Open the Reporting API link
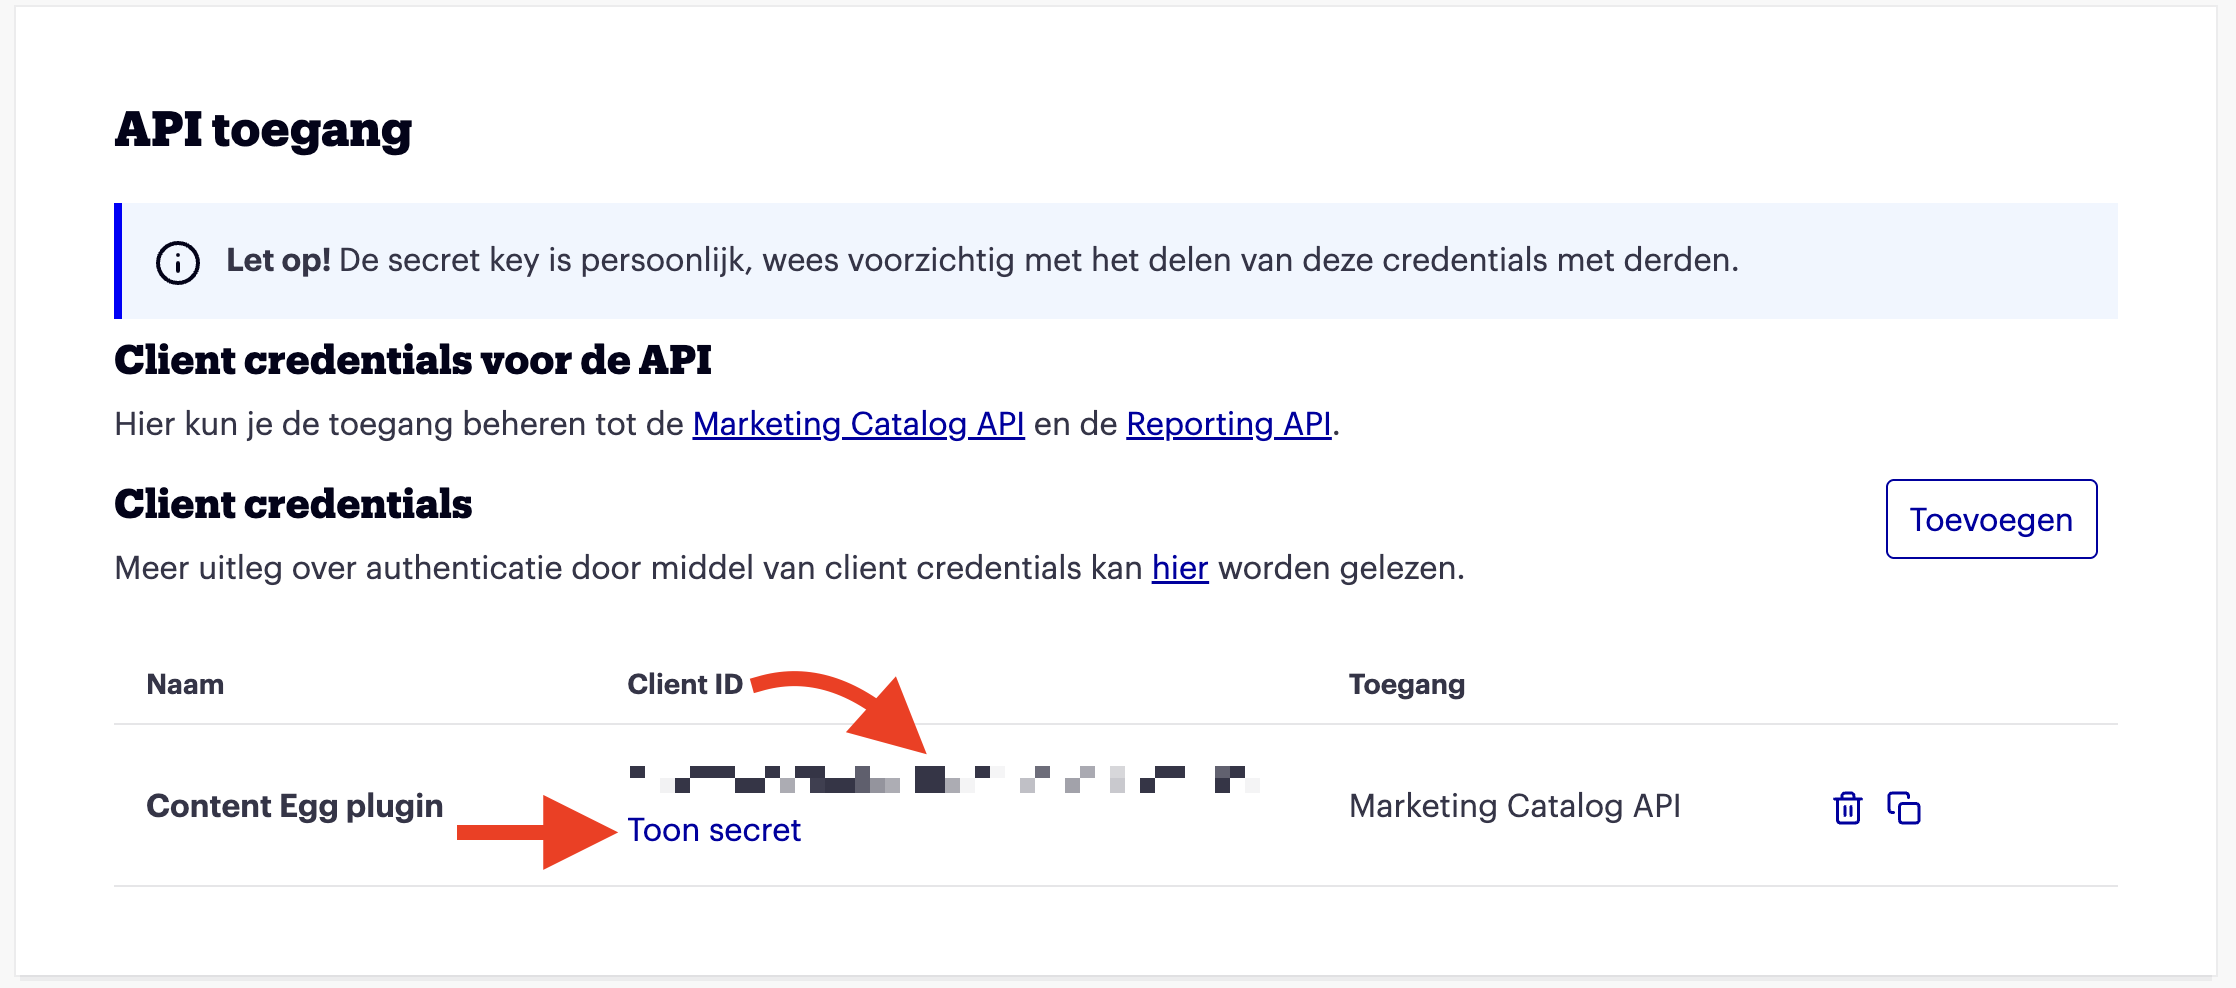The image size is (2236, 988). click(x=1228, y=424)
